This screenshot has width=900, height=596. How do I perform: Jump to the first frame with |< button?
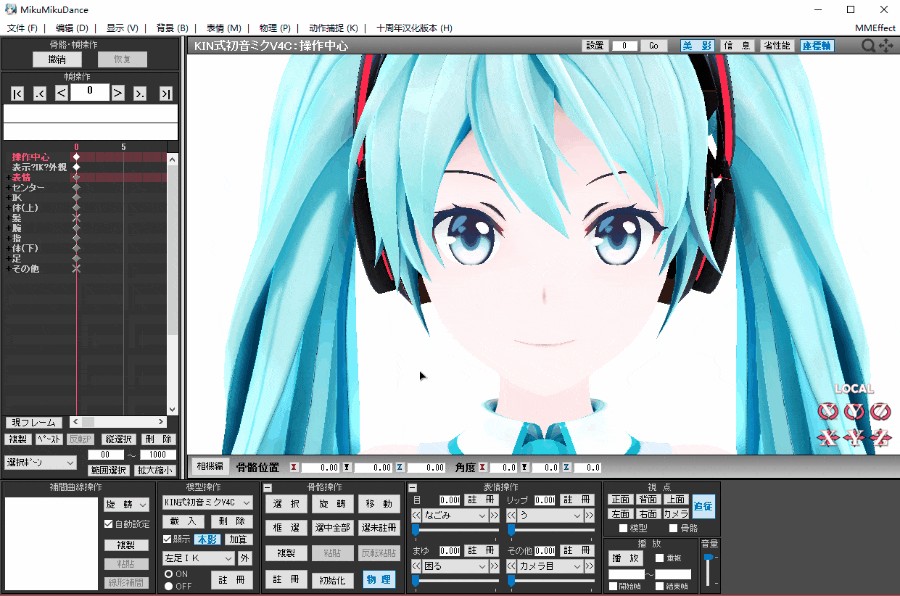(17, 94)
